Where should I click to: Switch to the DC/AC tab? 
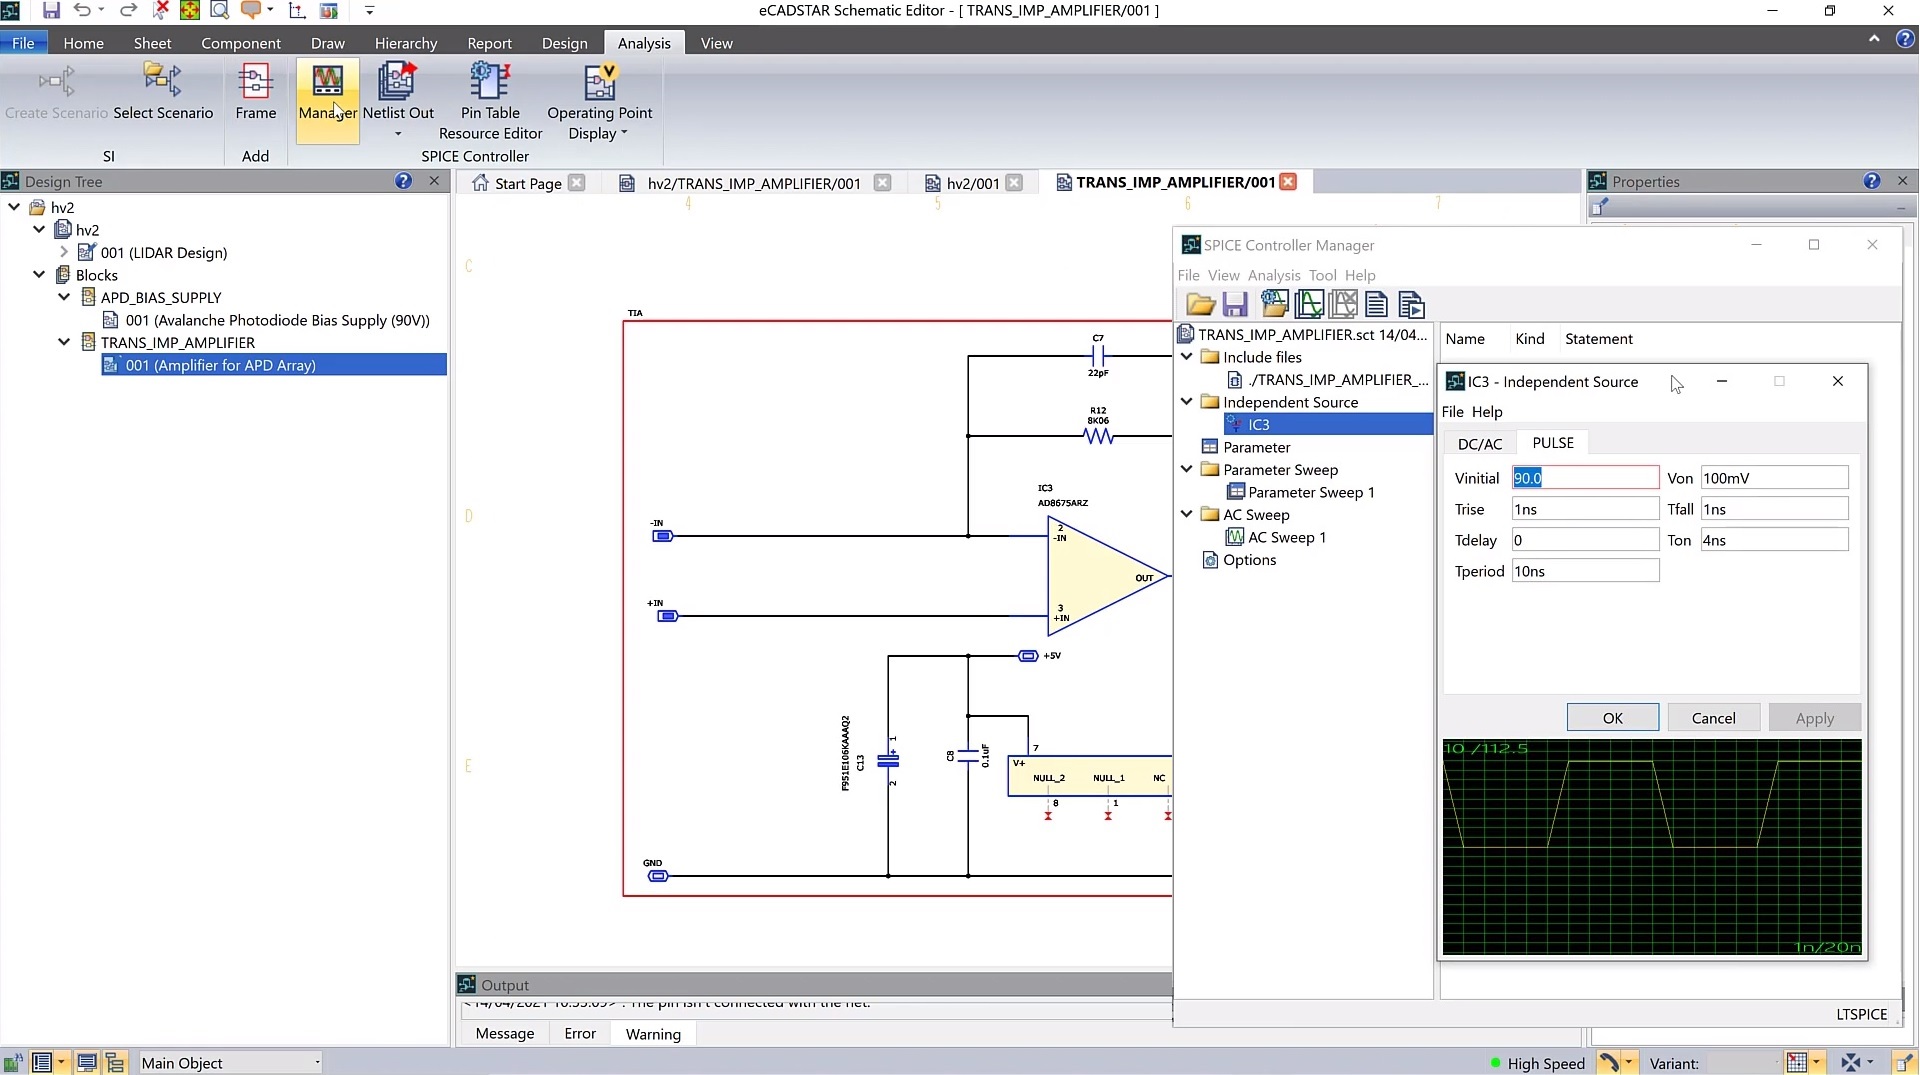coord(1480,442)
